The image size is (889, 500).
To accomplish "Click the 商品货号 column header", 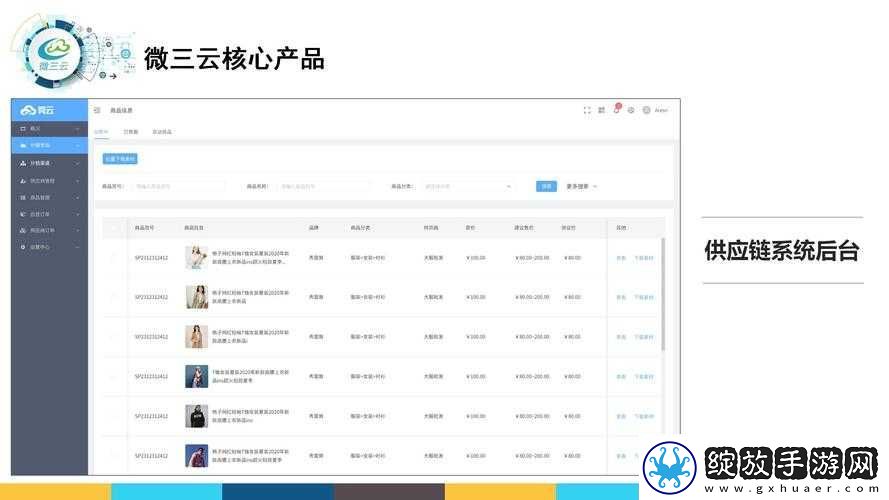I will tap(144, 228).
